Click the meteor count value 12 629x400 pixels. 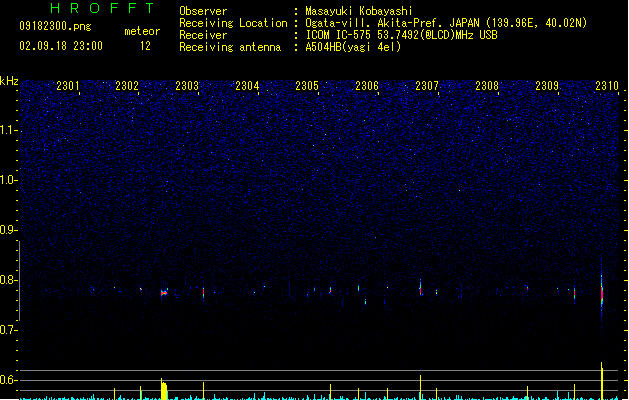coord(145,46)
